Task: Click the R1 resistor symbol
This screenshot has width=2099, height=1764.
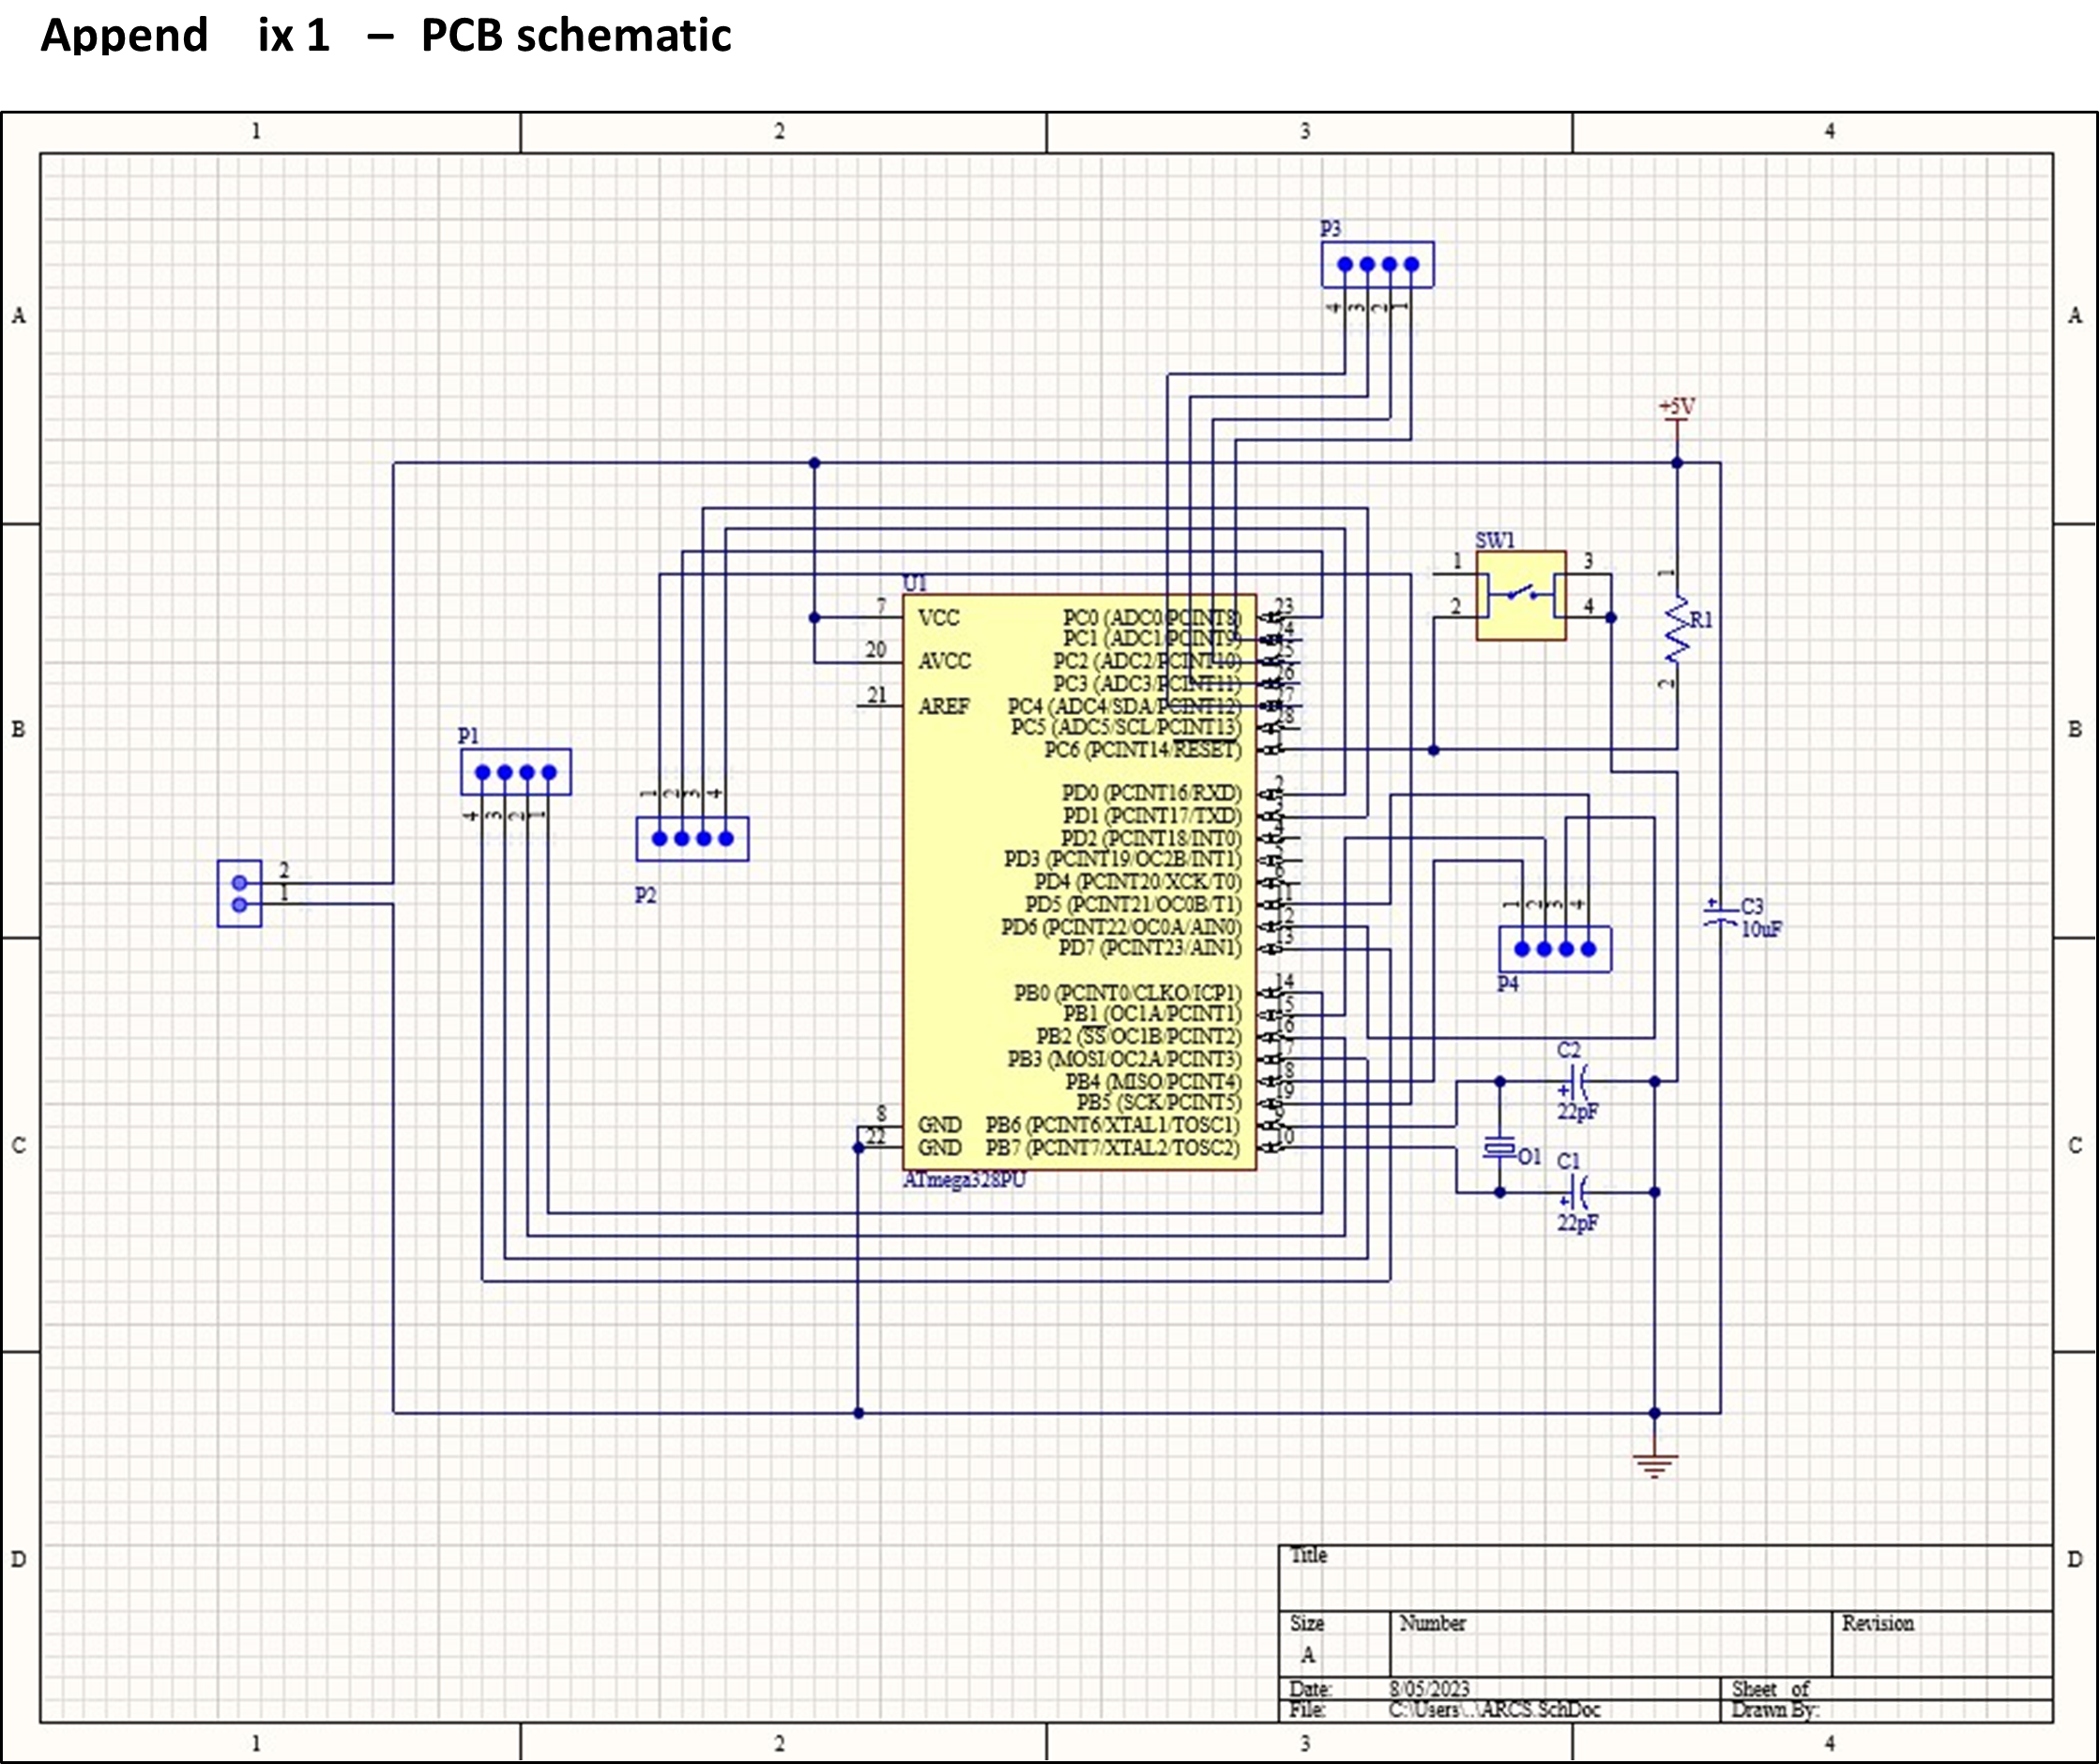Action: pyautogui.click(x=1677, y=630)
